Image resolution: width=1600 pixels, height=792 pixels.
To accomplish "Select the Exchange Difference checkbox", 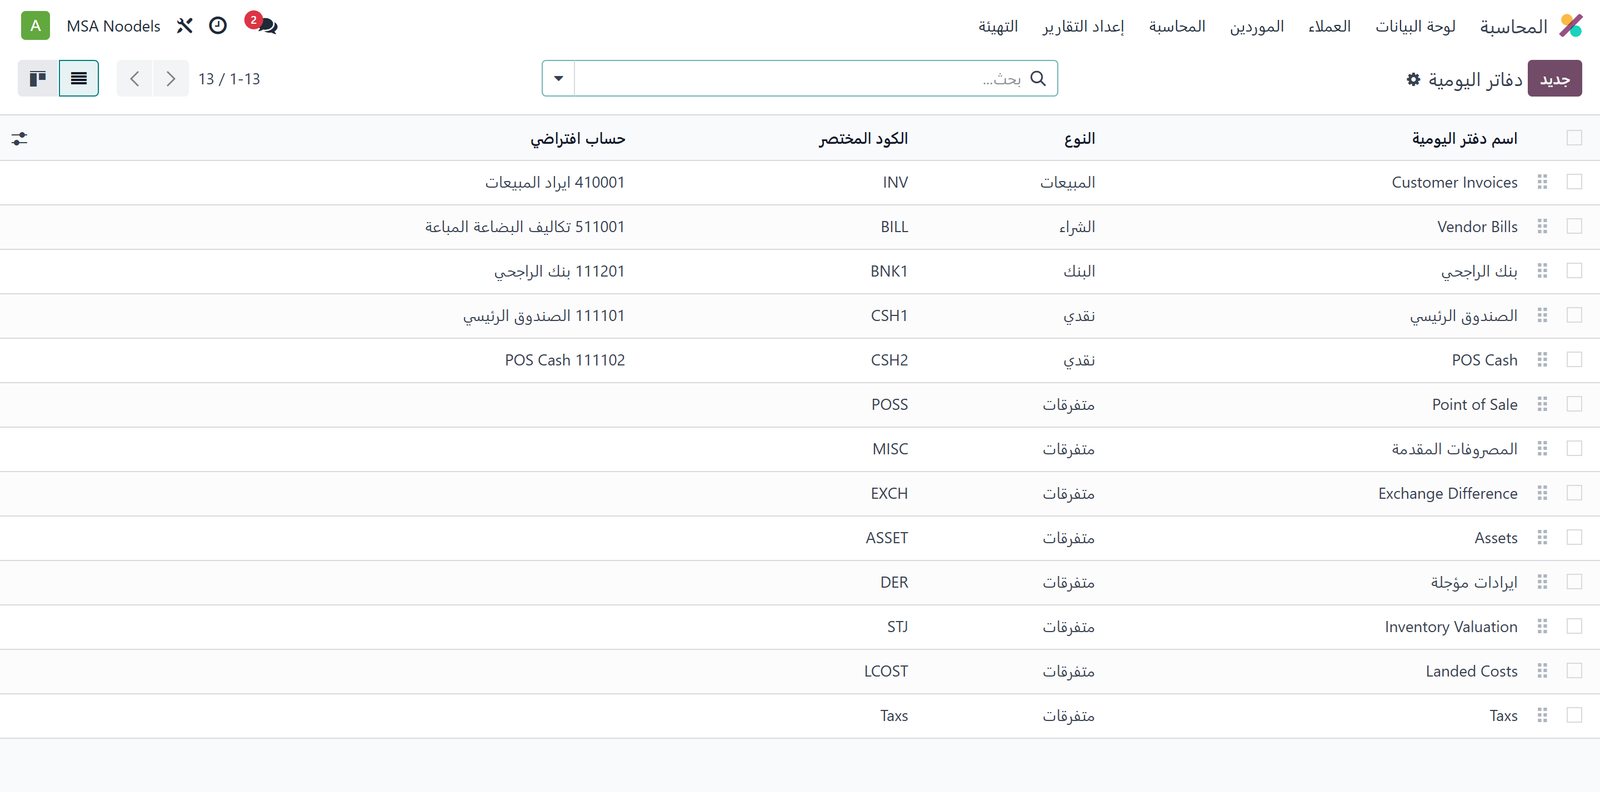I will [1574, 493].
